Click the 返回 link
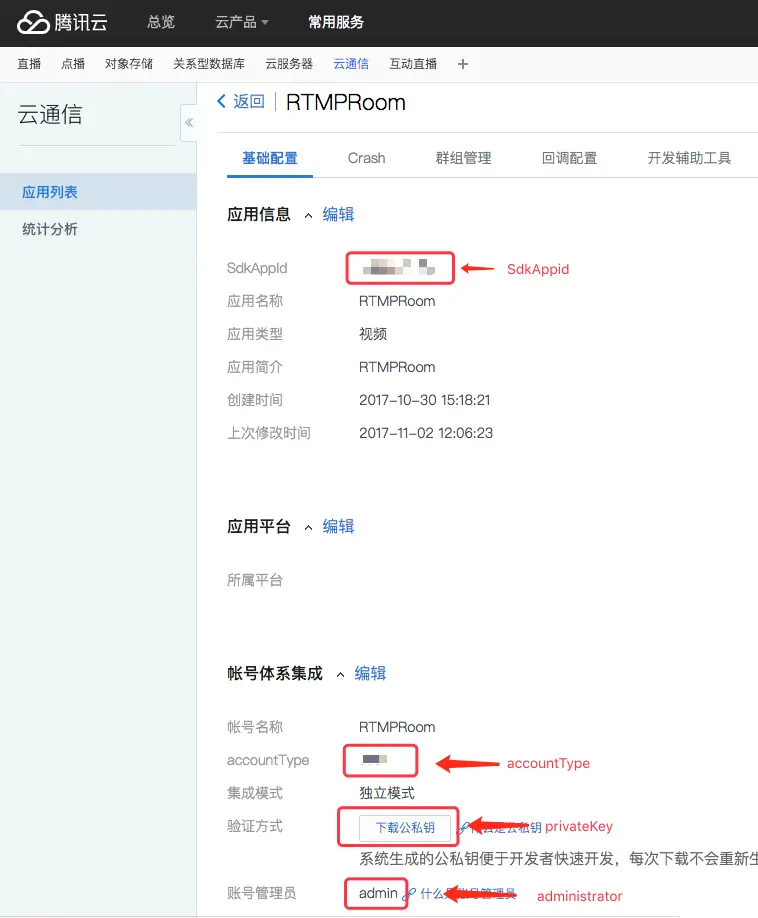This screenshot has height=918, width=758. click(x=249, y=101)
